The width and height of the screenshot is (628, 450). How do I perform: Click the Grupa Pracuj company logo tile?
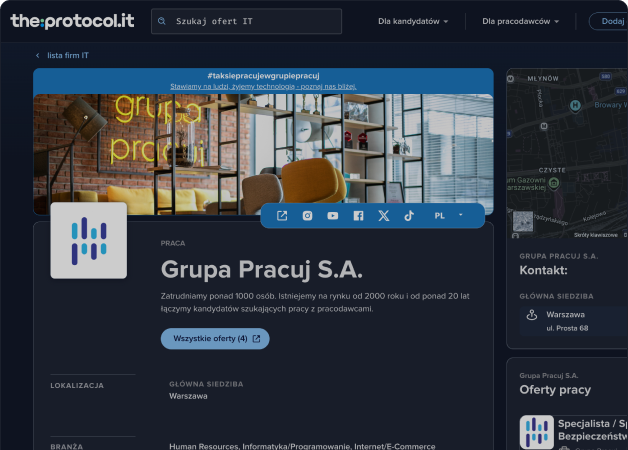tap(89, 240)
